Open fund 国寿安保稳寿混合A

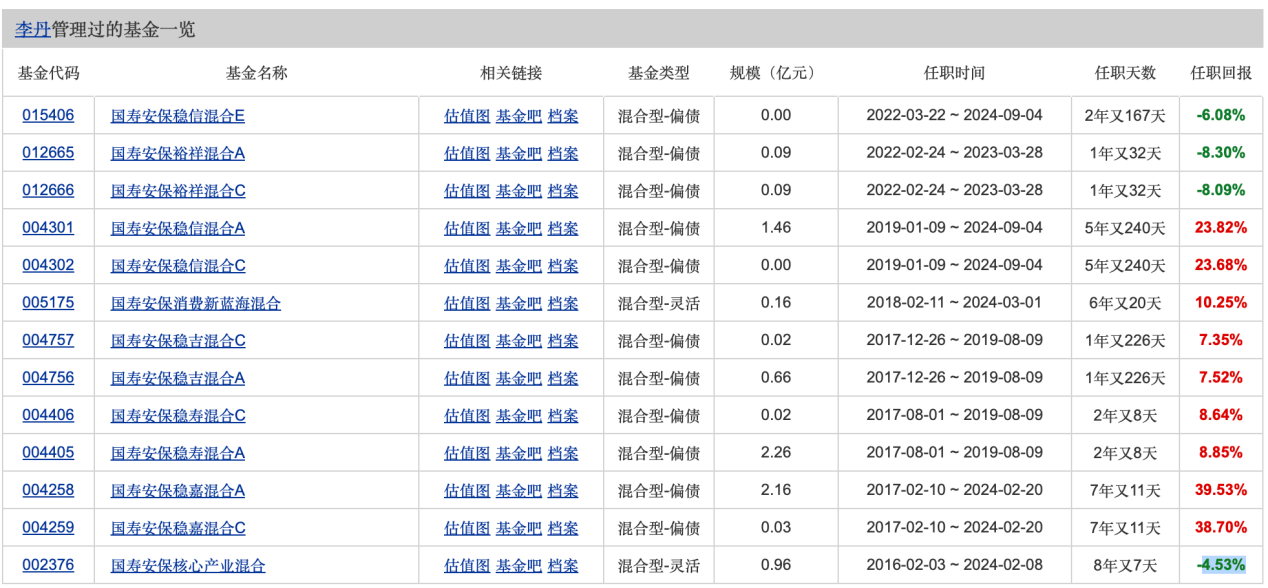pos(177,453)
